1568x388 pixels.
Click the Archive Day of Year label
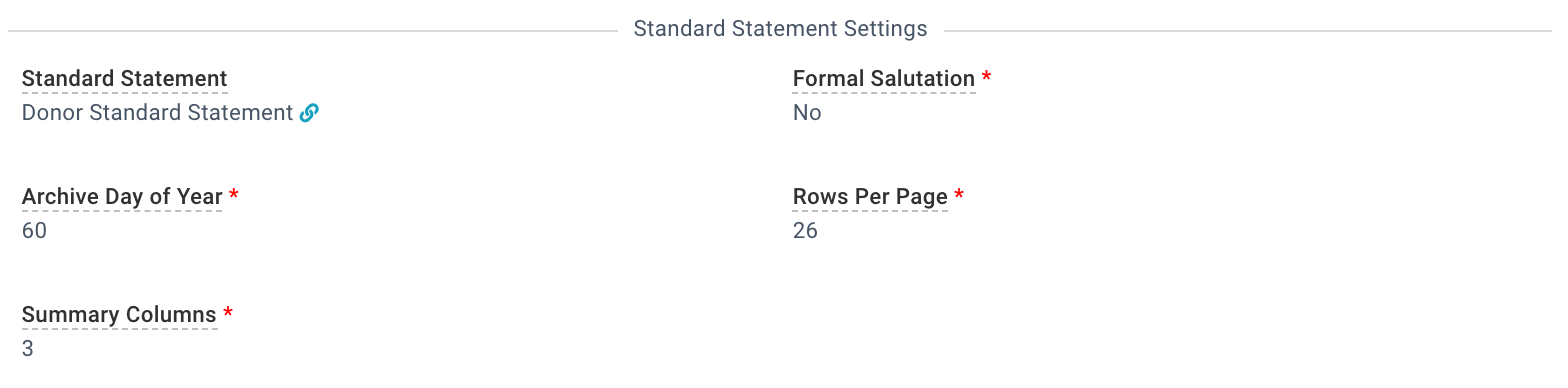pyautogui.click(x=122, y=197)
